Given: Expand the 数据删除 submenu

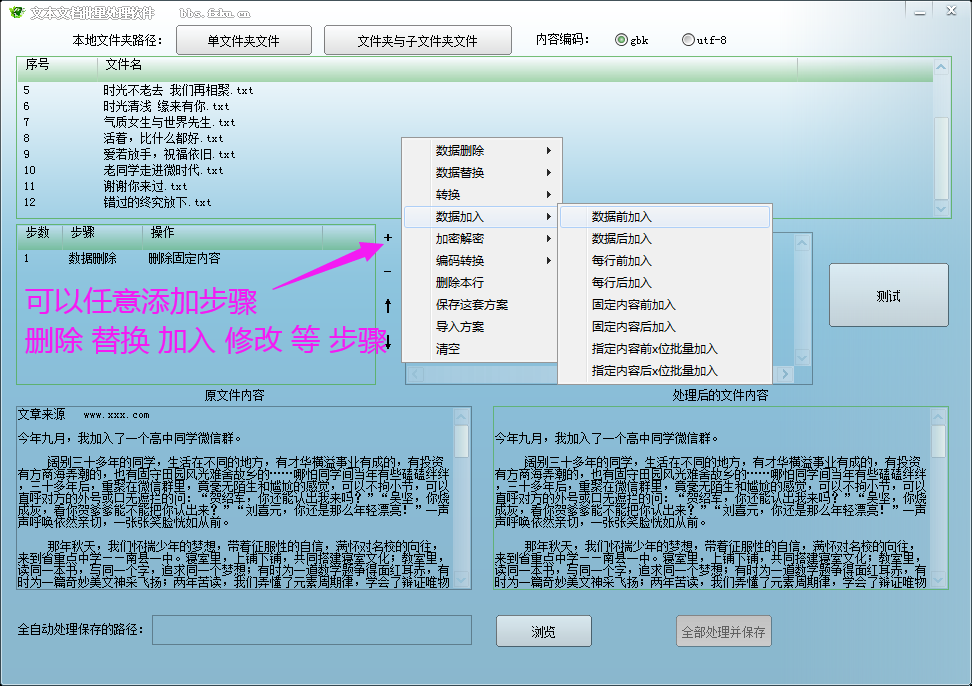Looking at the screenshot, I should point(482,151).
